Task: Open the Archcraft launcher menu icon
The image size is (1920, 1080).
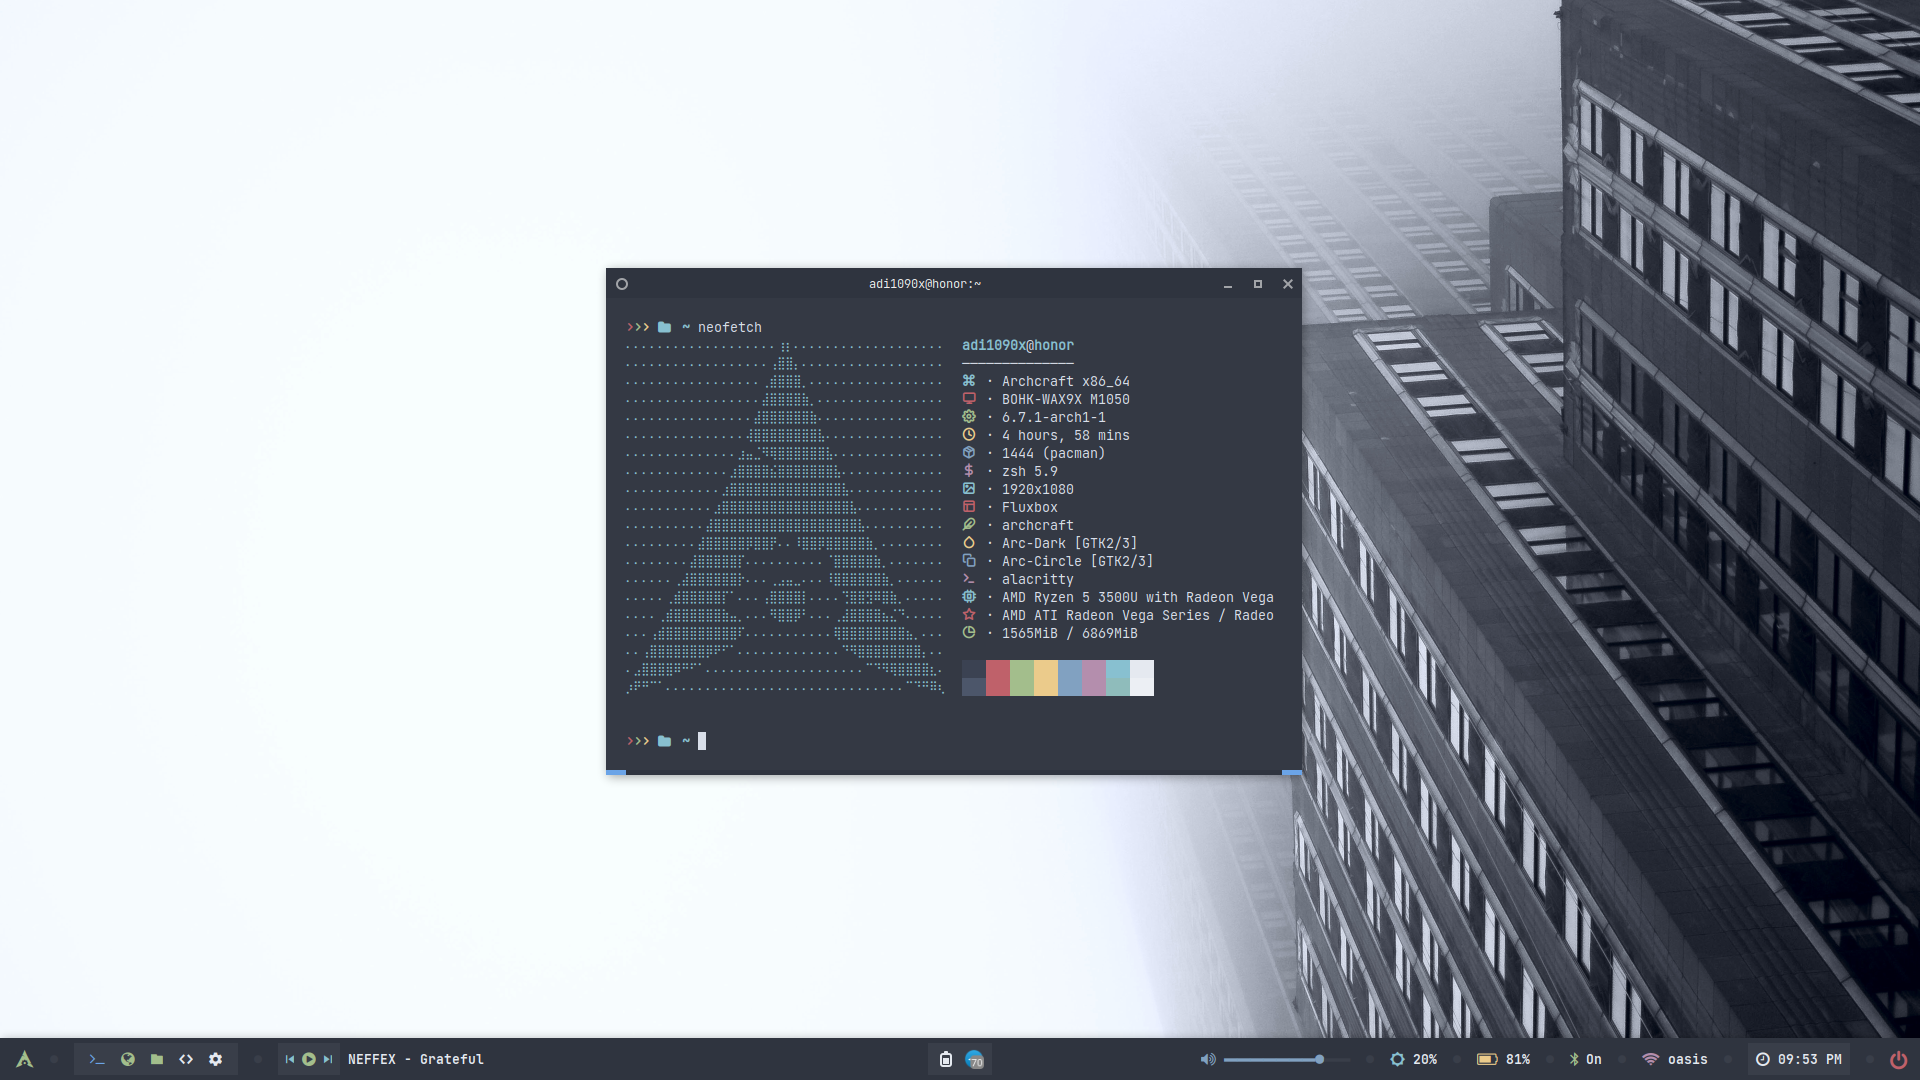Action: tap(25, 1059)
